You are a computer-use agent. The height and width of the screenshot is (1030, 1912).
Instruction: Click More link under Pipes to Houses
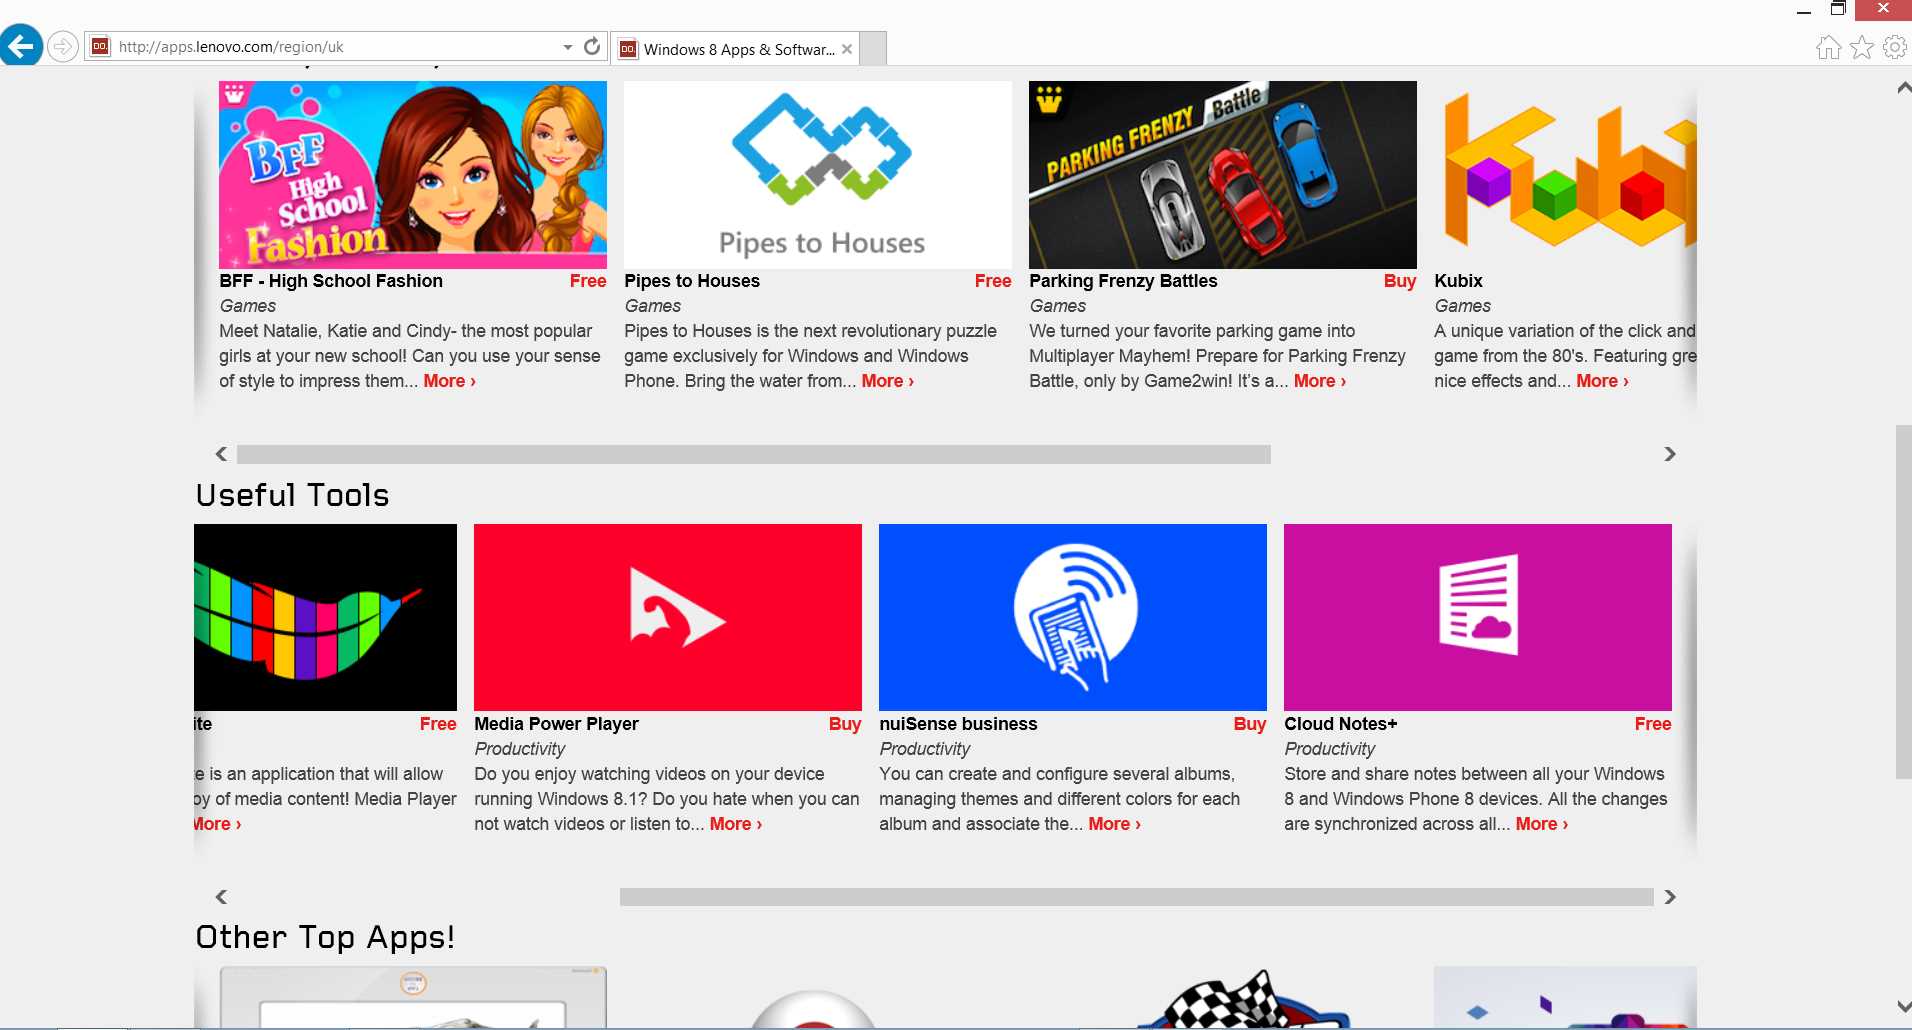coord(887,381)
